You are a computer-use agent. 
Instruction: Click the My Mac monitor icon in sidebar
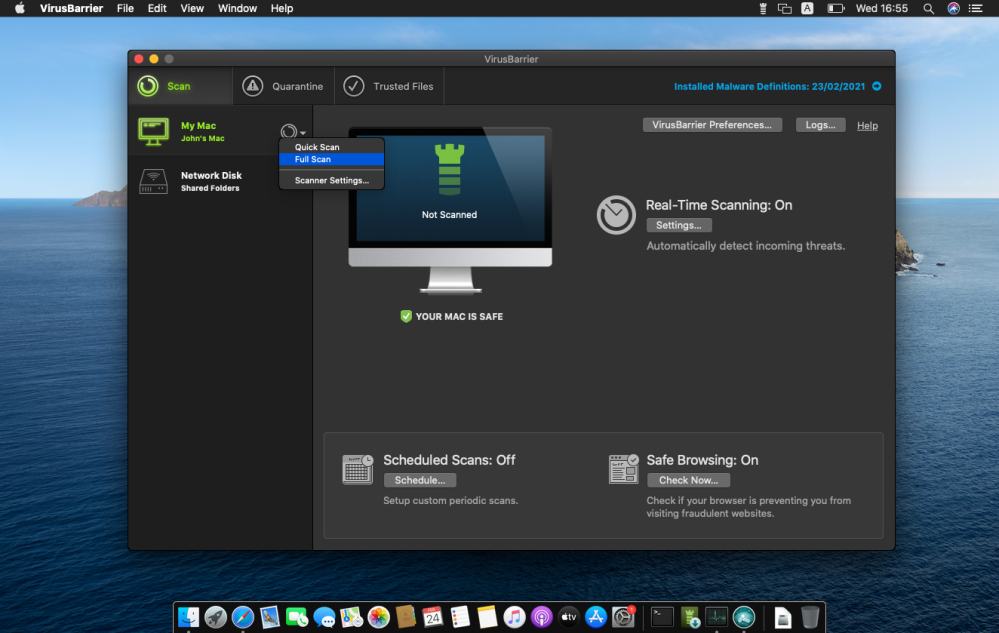(x=153, y=131)
